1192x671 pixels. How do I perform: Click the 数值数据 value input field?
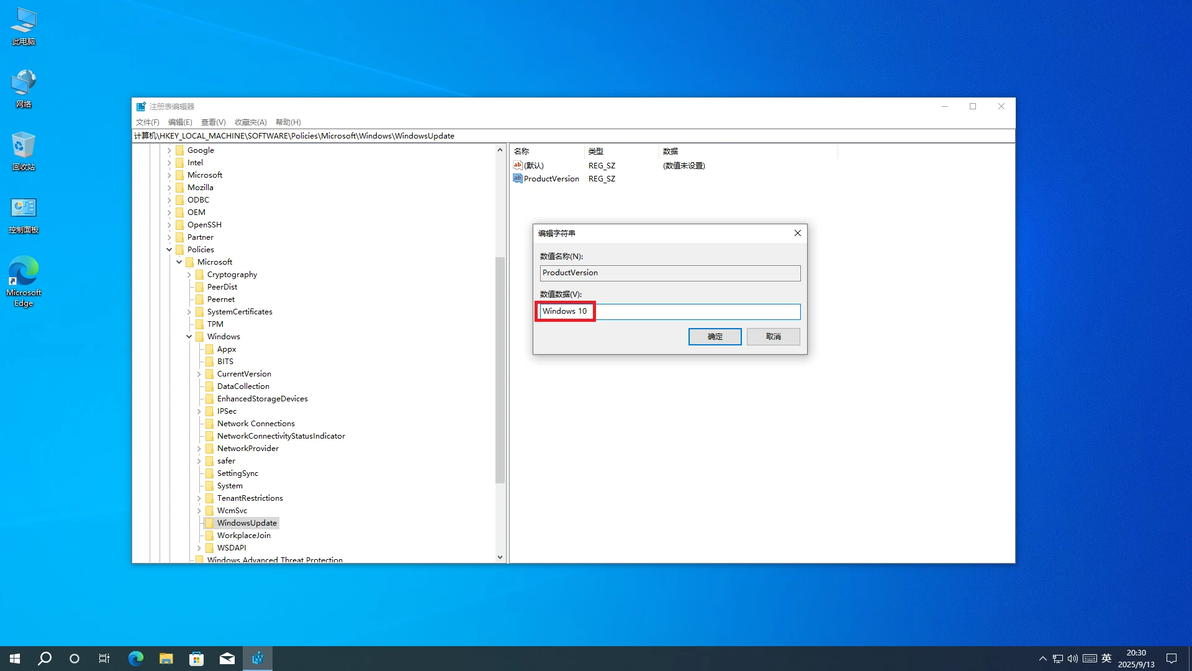(670, 312)
